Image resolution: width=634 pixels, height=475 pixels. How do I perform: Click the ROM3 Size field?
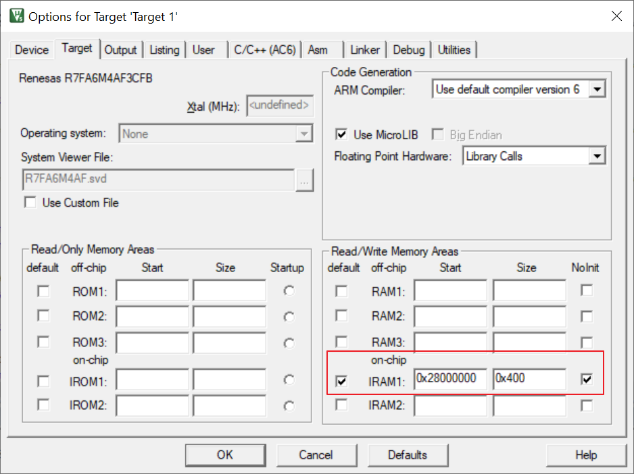pyautogui.click(x=229, y=343)
